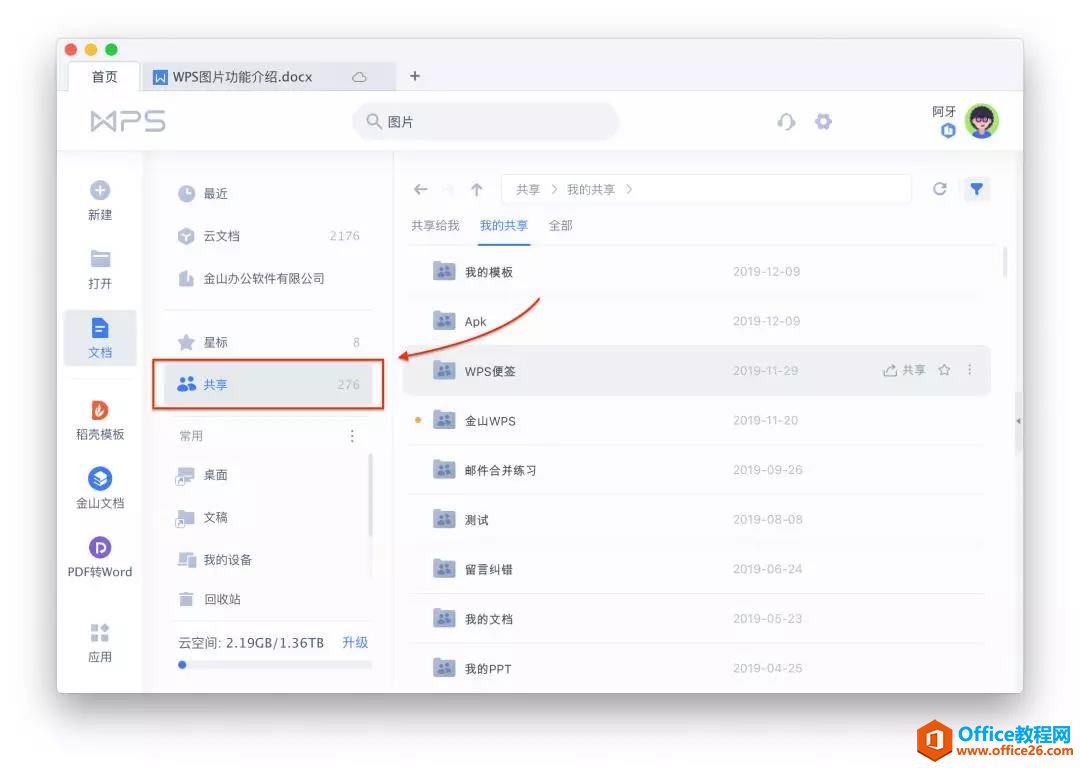1080x768 pixels.
Task: Open the 测试 folder
Action: point(697,519)
